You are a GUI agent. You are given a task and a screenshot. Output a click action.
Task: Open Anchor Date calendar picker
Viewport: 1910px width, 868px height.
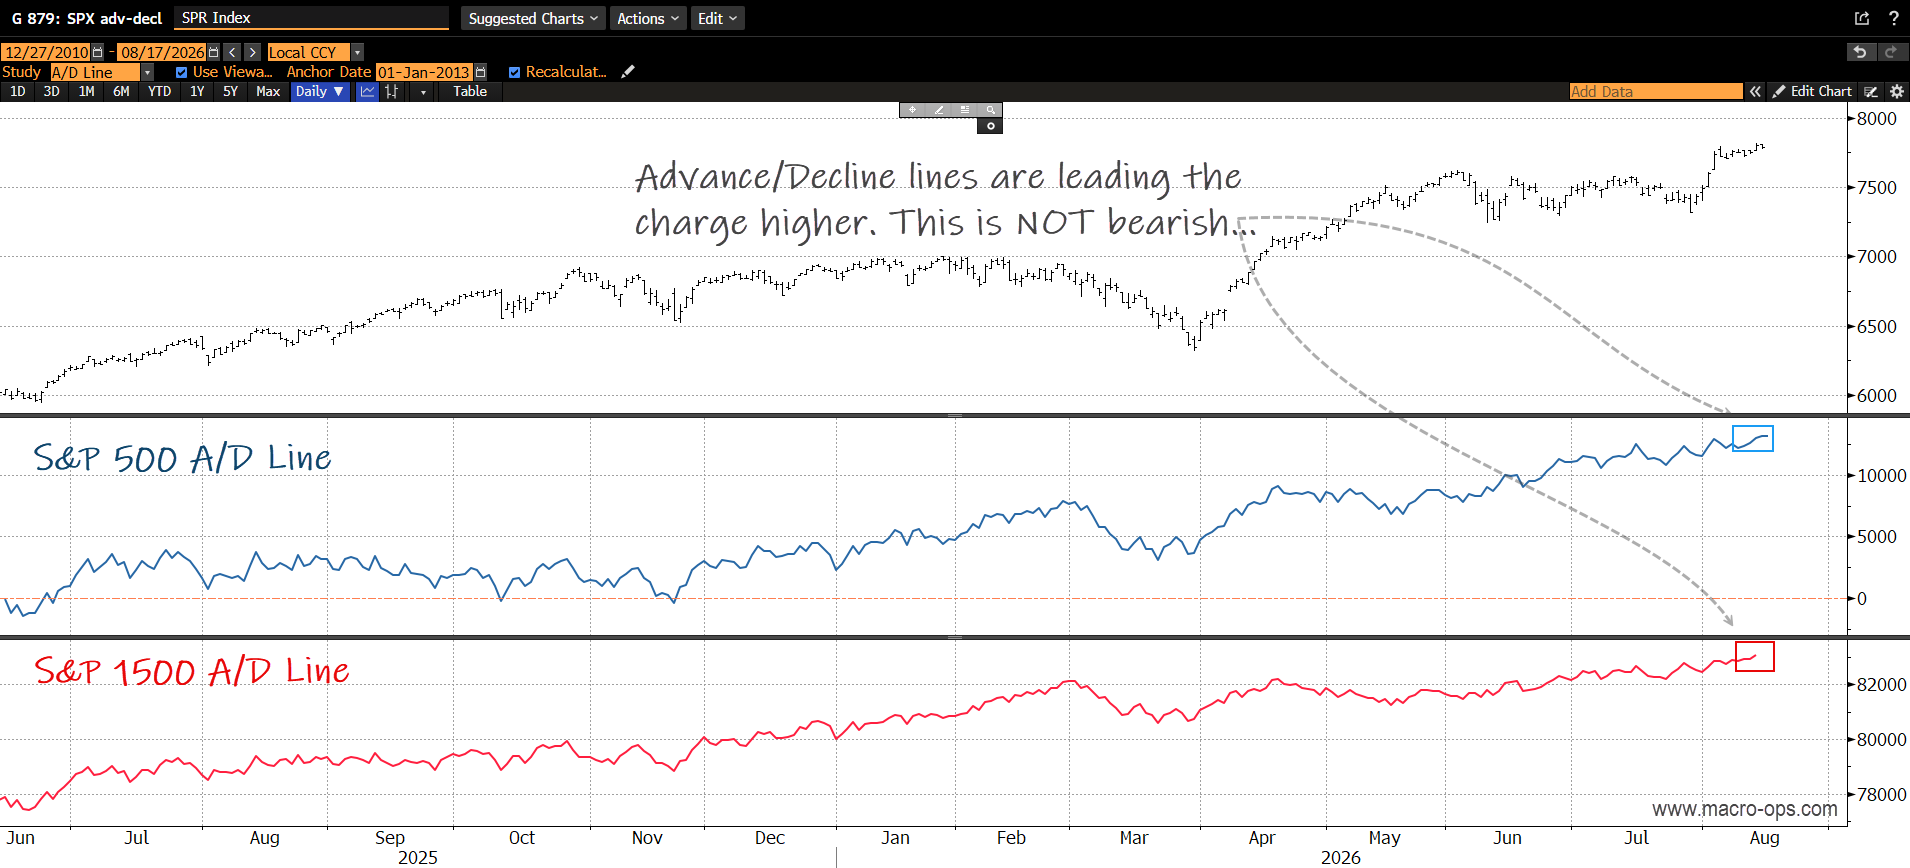pyautogui.click(x=480, y=72)
